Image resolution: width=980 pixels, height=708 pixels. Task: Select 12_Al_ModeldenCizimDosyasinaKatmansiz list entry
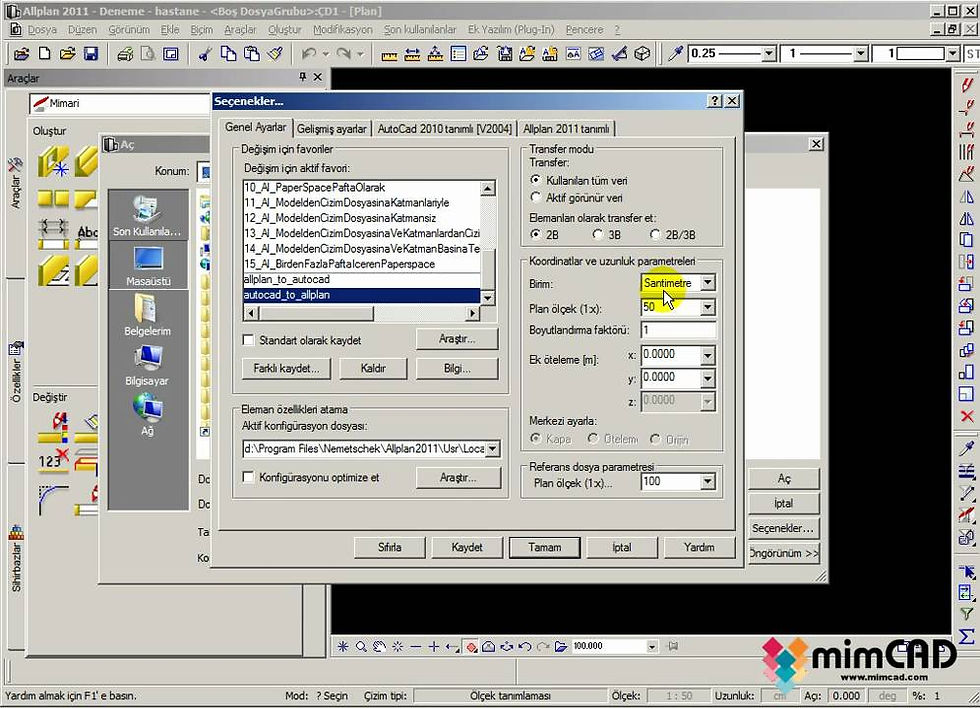[x=361, y=218]
